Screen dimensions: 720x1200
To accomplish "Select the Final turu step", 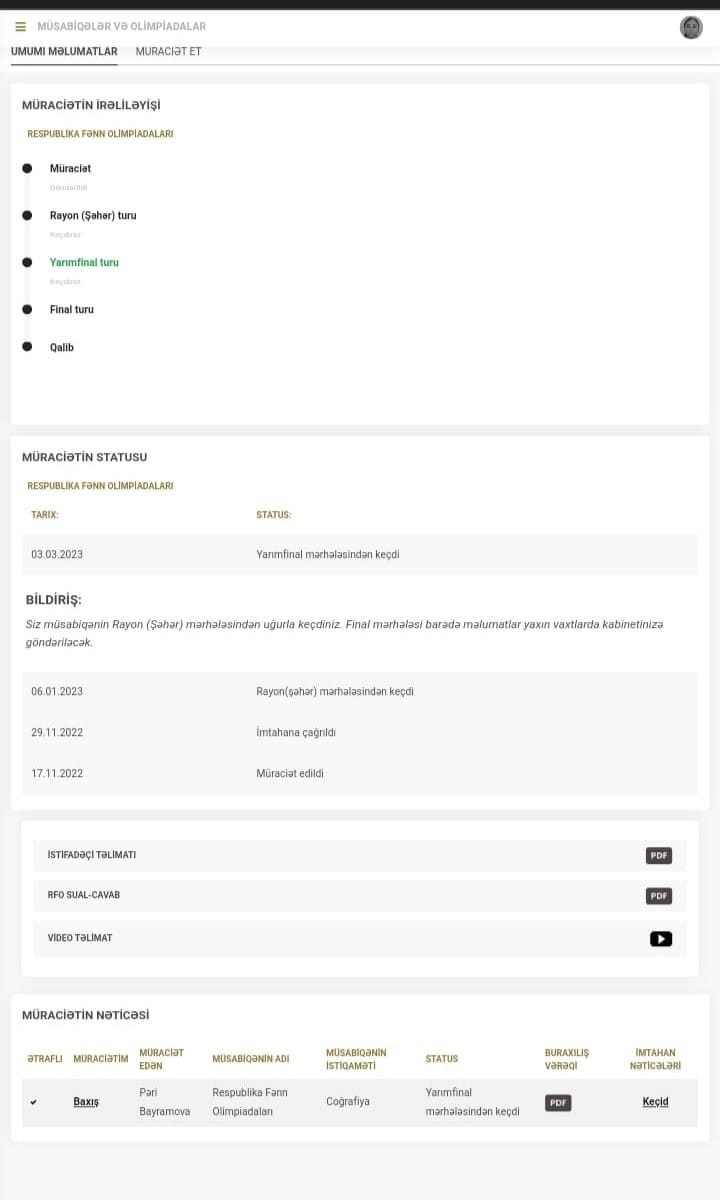I will tap(72, 309).
